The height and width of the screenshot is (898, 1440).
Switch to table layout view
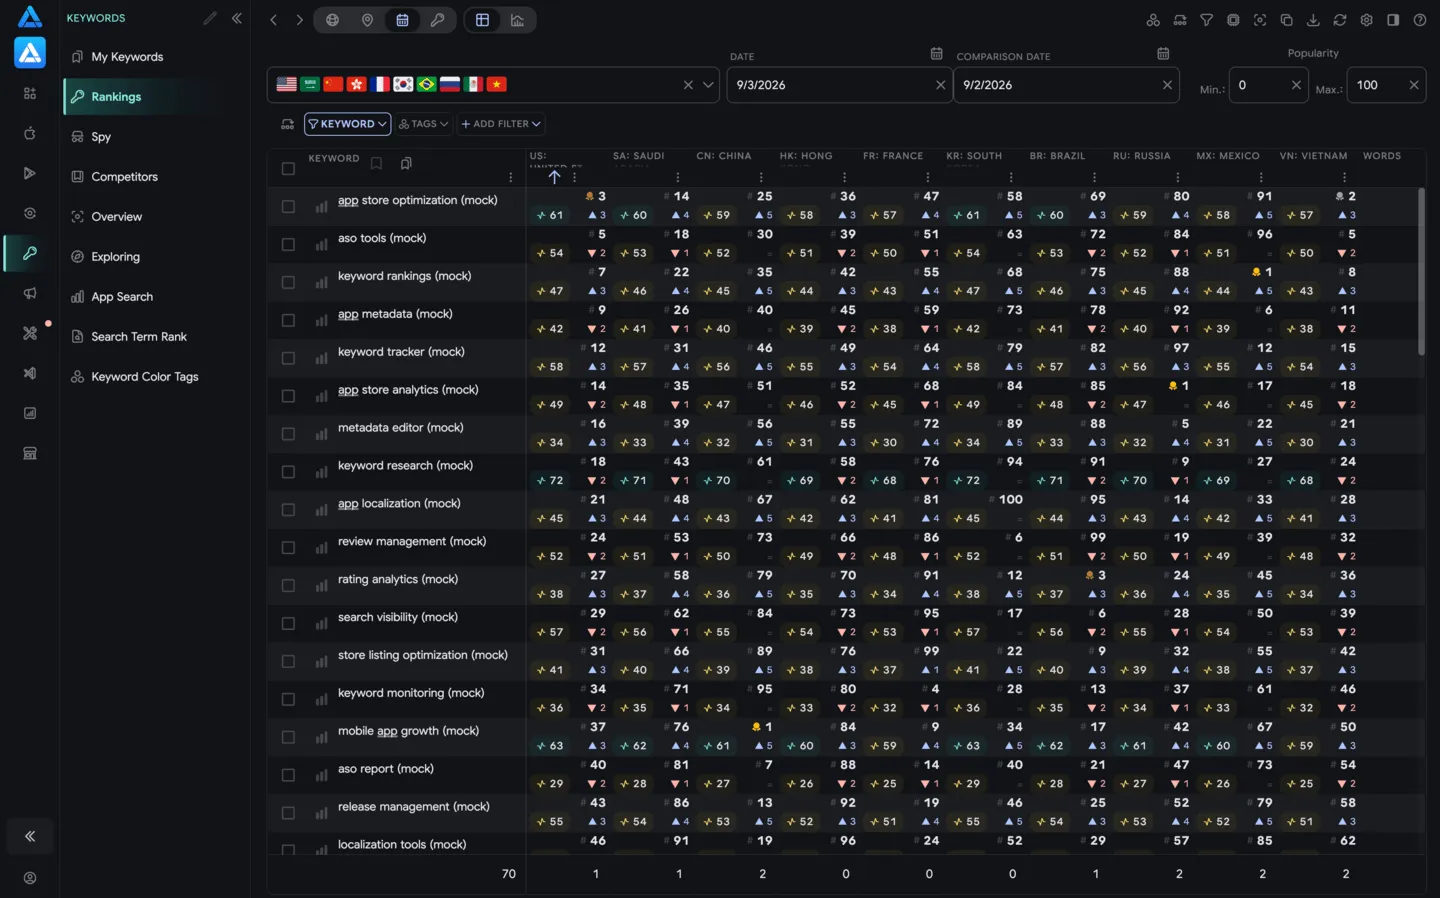[x=482, y=20]
